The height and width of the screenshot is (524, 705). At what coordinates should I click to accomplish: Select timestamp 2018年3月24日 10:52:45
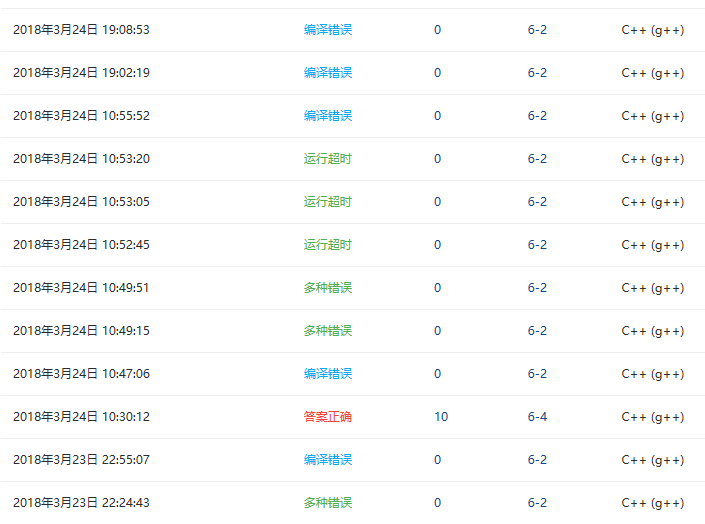click(81, 245)
